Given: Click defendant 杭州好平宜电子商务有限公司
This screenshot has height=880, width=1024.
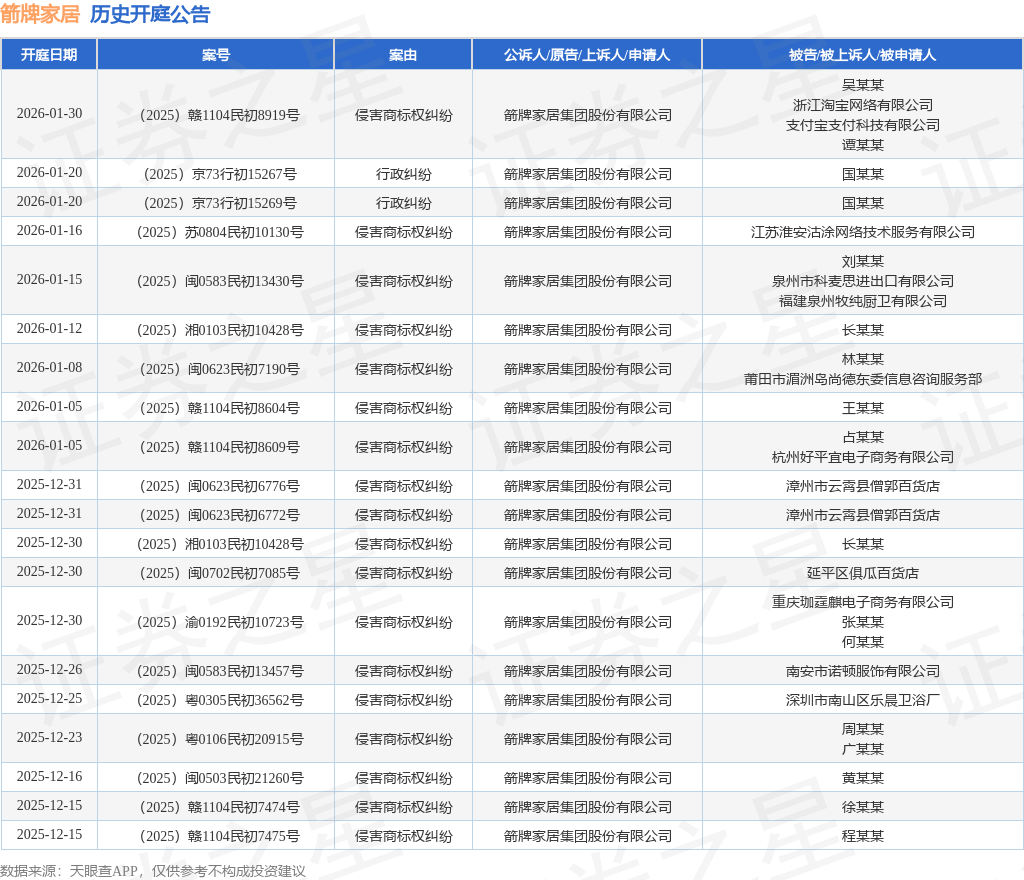Looking at the screenshot, I should coord(863,457).
